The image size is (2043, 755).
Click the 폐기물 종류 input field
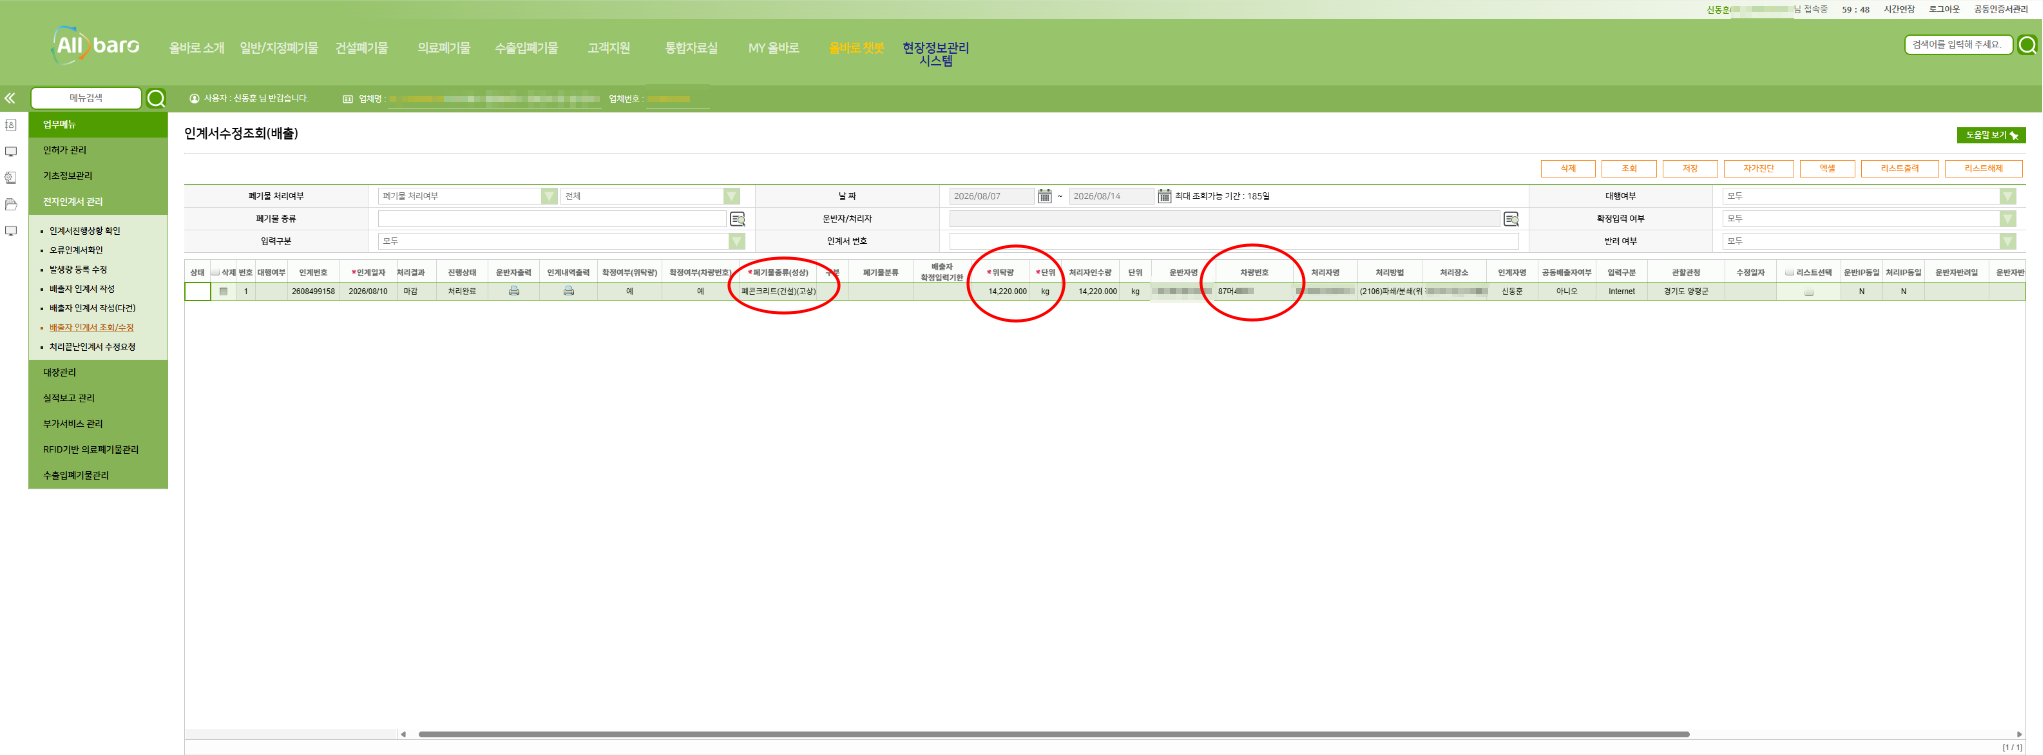pos(552,218)
